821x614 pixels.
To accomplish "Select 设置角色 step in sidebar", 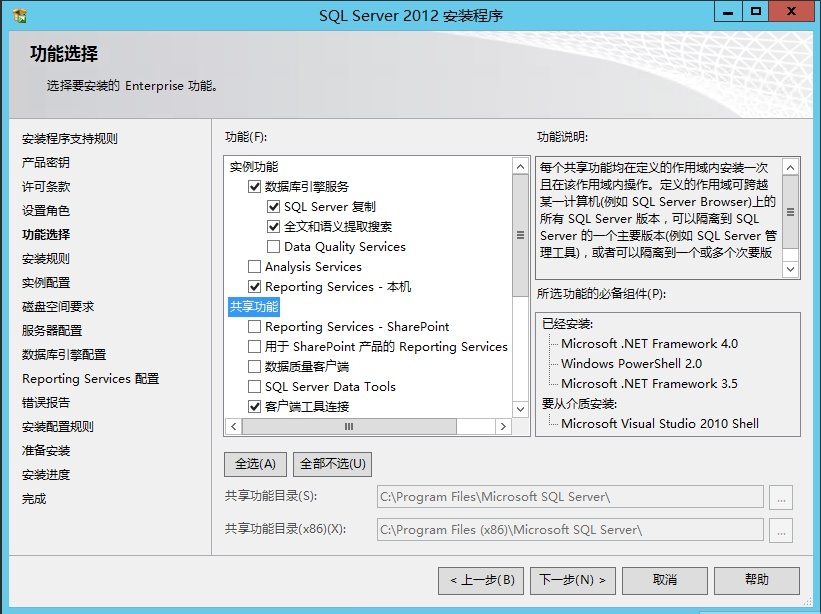I will (x=46, y=211).
